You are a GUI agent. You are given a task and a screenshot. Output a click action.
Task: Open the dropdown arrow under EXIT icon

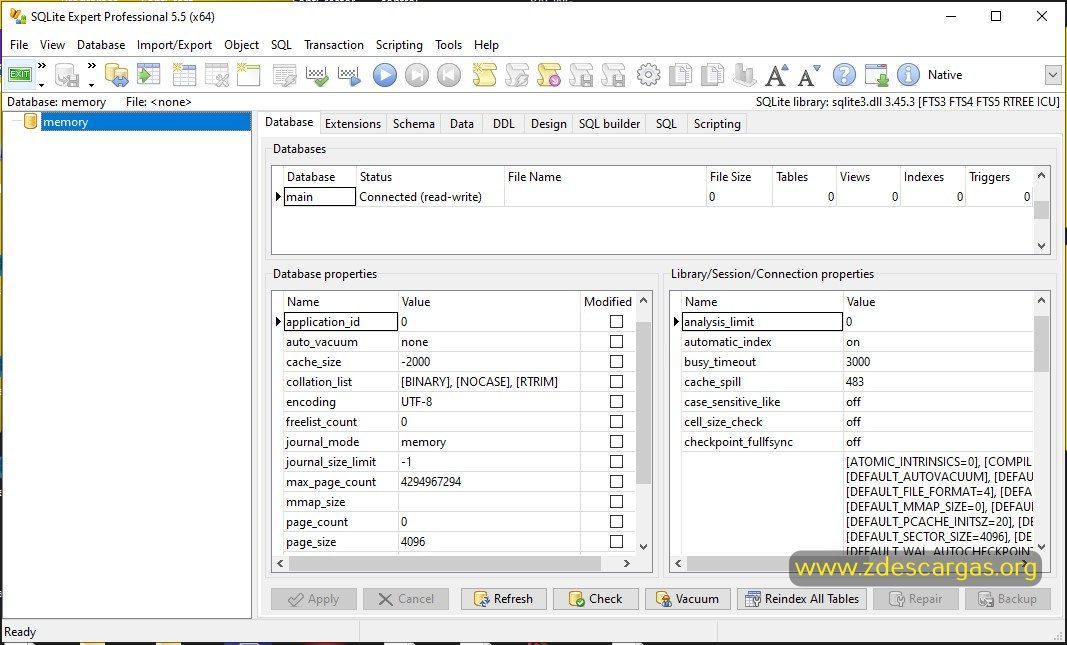pos(42,85)
